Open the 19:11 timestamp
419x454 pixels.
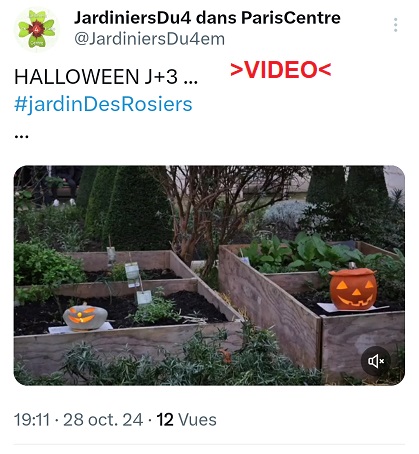click(32, 419)
